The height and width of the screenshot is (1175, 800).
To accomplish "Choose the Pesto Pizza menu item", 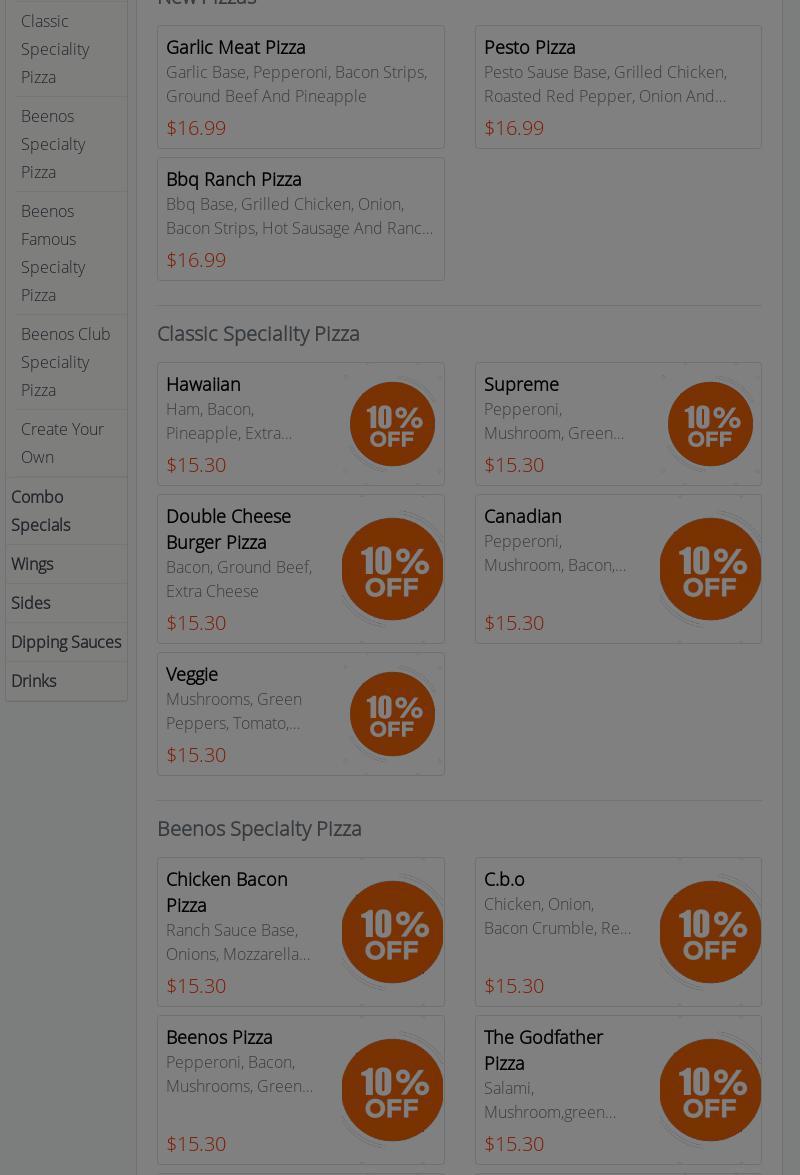I will point(529,47).
